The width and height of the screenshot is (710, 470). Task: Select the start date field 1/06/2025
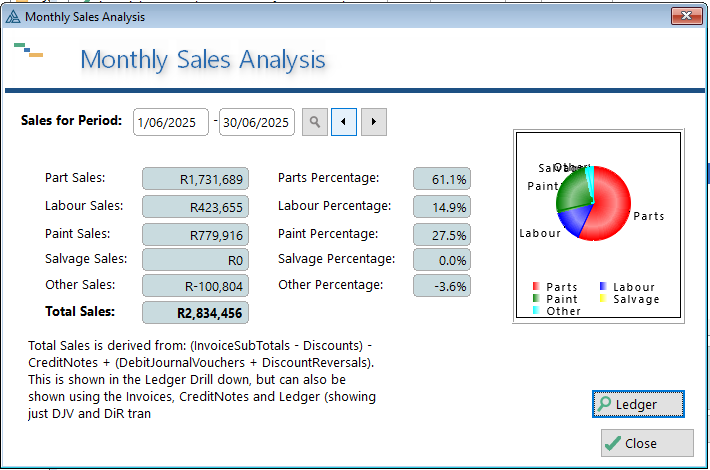point(171,122)
